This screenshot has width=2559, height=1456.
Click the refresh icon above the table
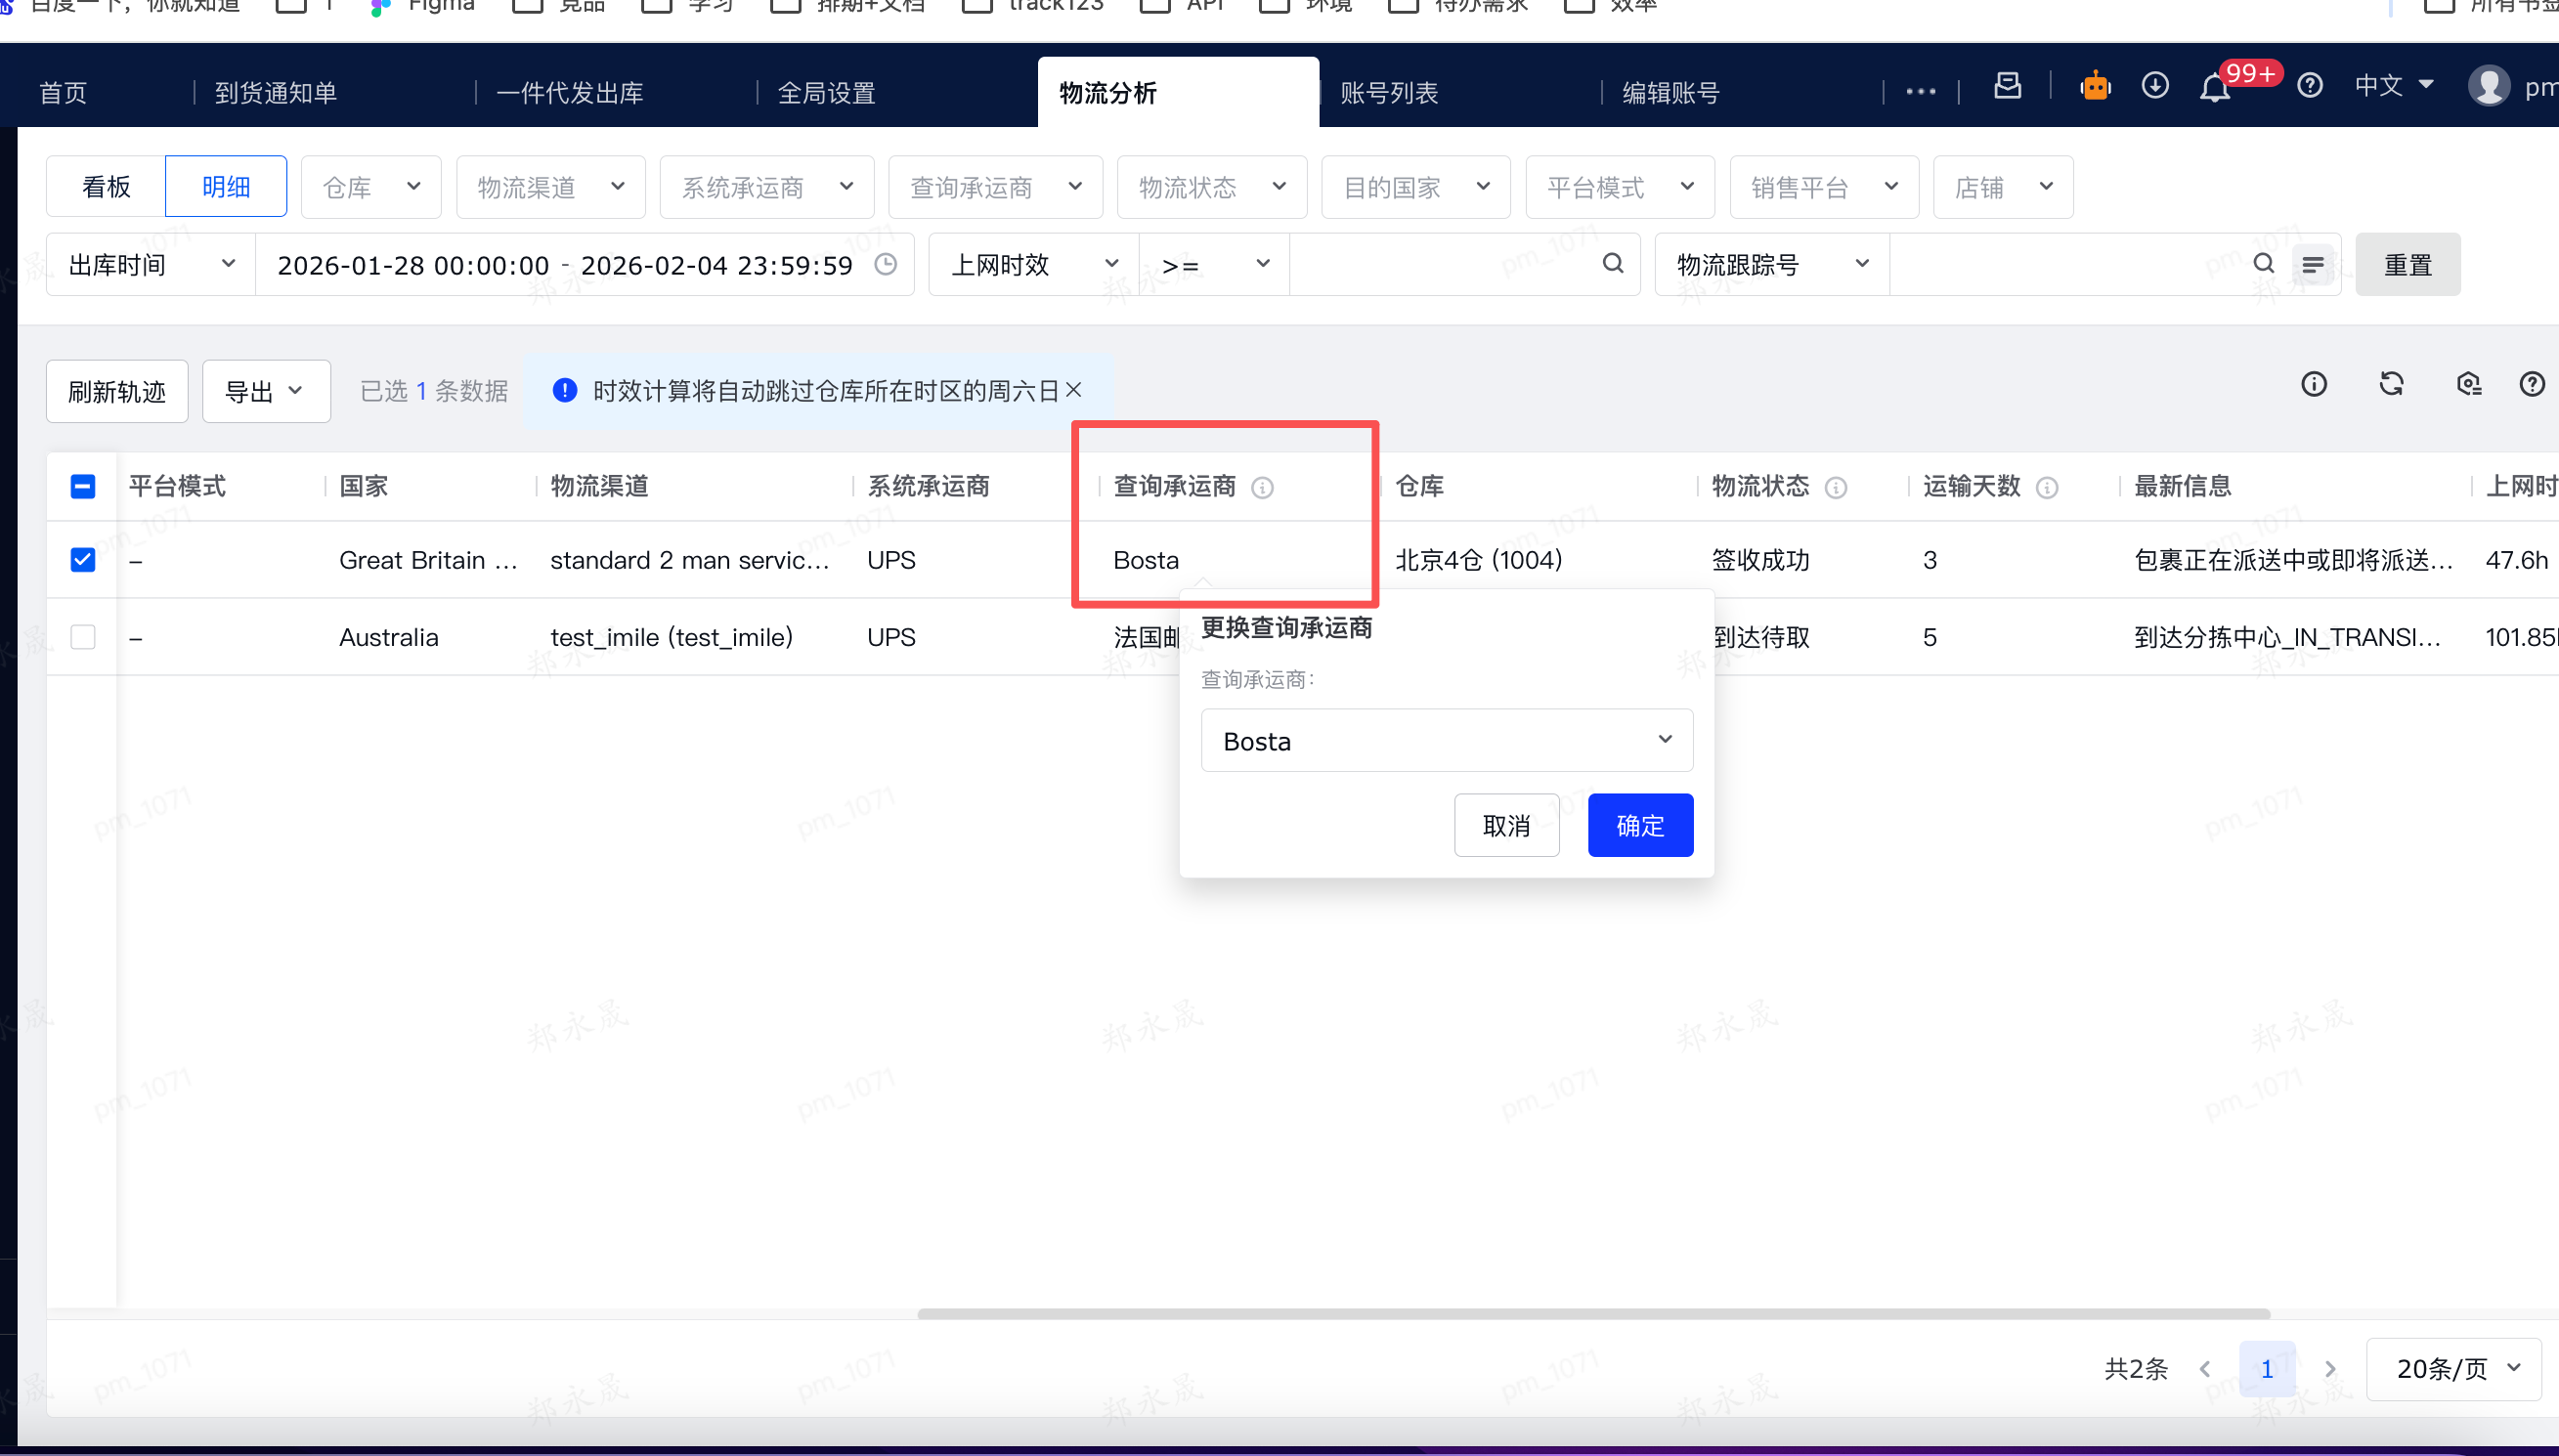coord(2391,384)
